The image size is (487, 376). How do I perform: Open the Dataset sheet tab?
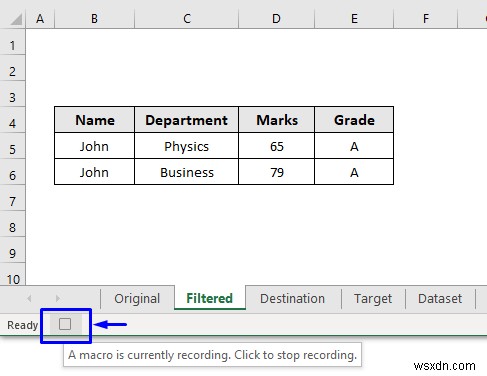coord(440,298)
